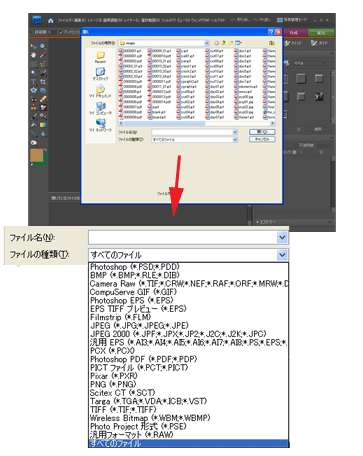Open the Desktop shortcut in dialog sidebar
The width and height of the screenshot is (363, 456).
point(100,74)
